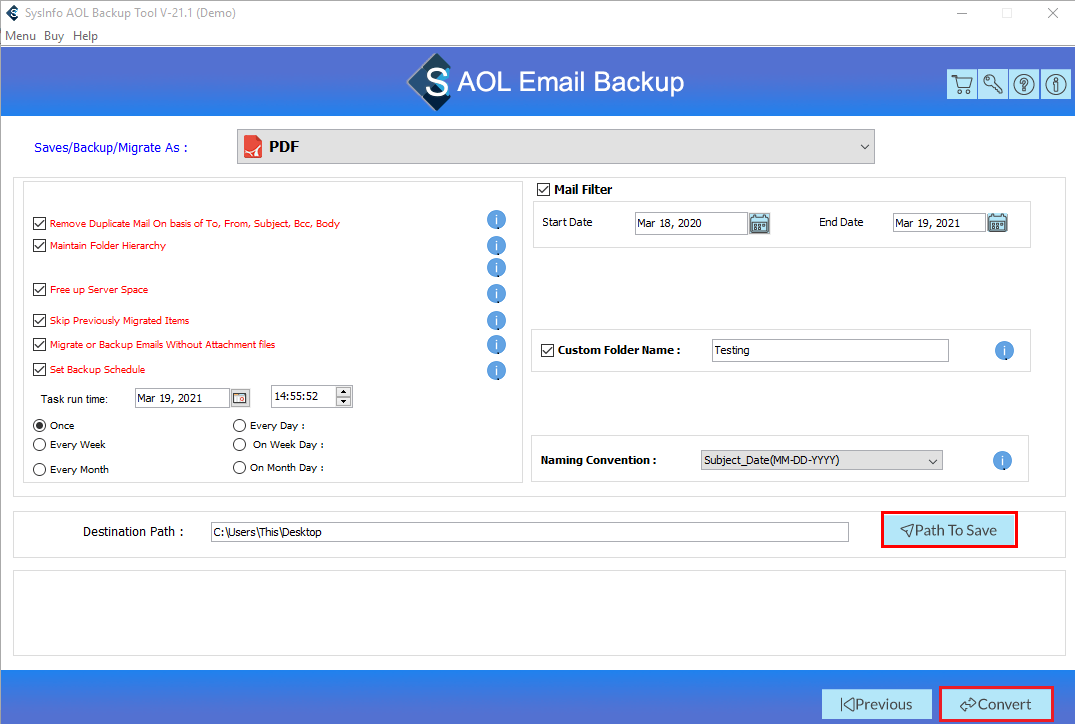Image resolution: width=1075 pixels, height=724 pixels.
Task: Open the about info icon in header
Action: (x=1055, y=85)
